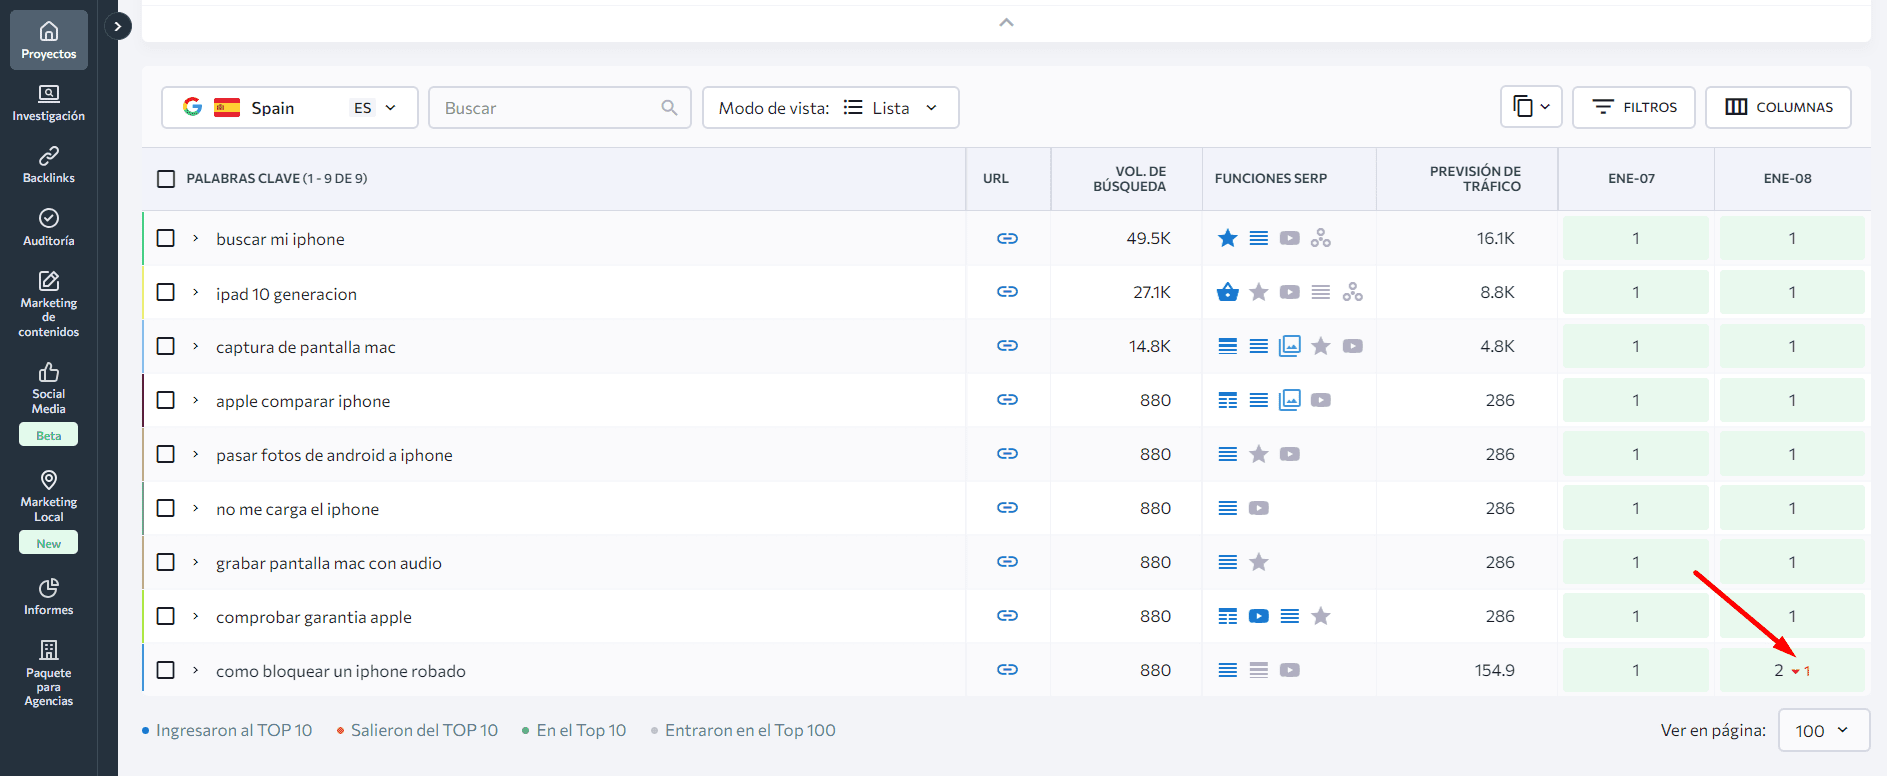Open Marketing Local section
The image size is (1887, 776).
(49, 496)
